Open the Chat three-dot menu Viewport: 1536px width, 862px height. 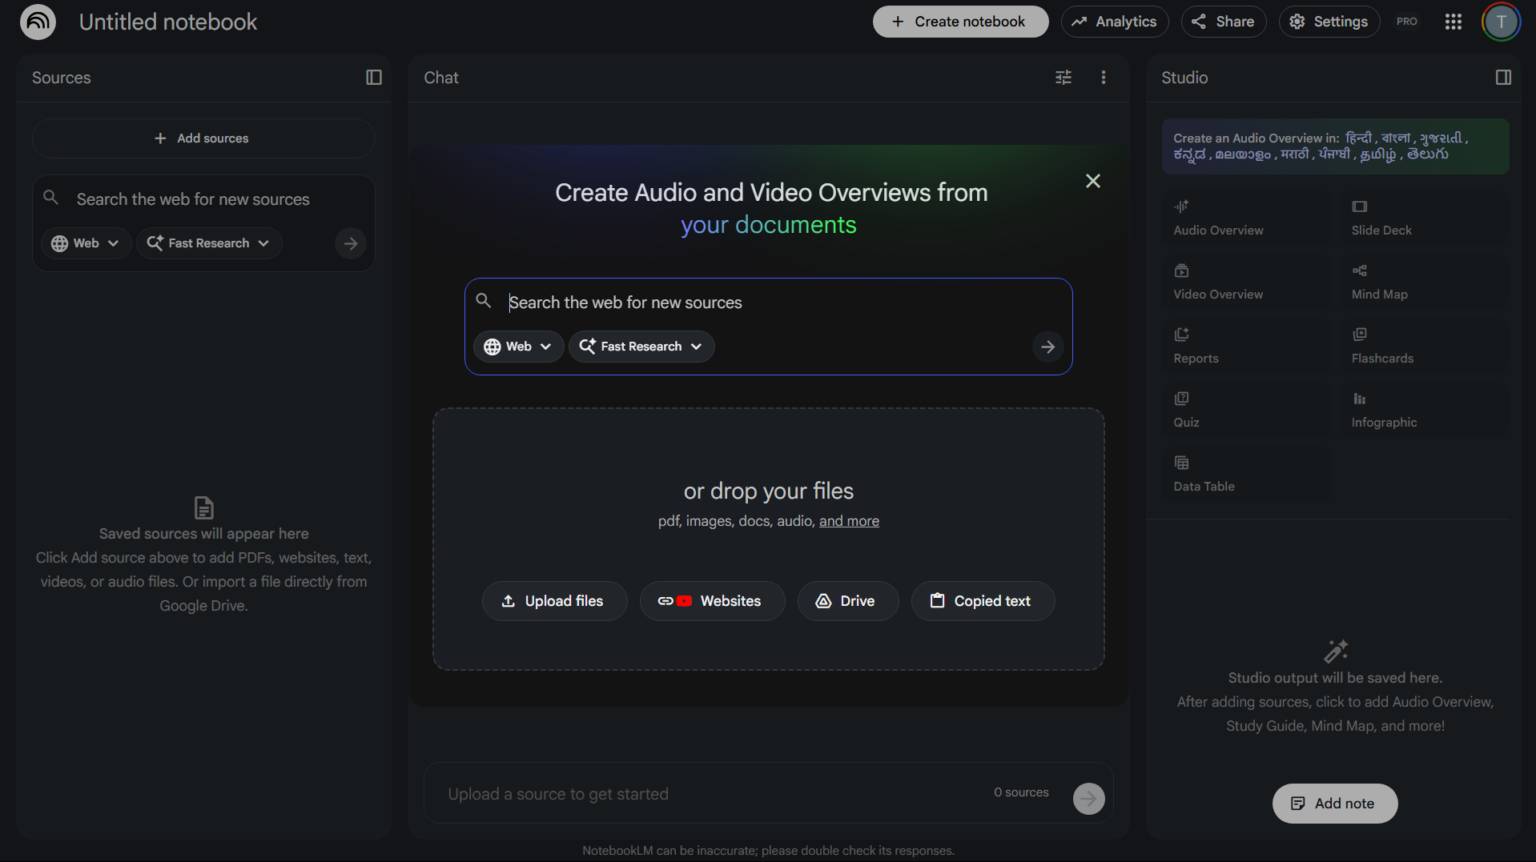point(1103,77)
